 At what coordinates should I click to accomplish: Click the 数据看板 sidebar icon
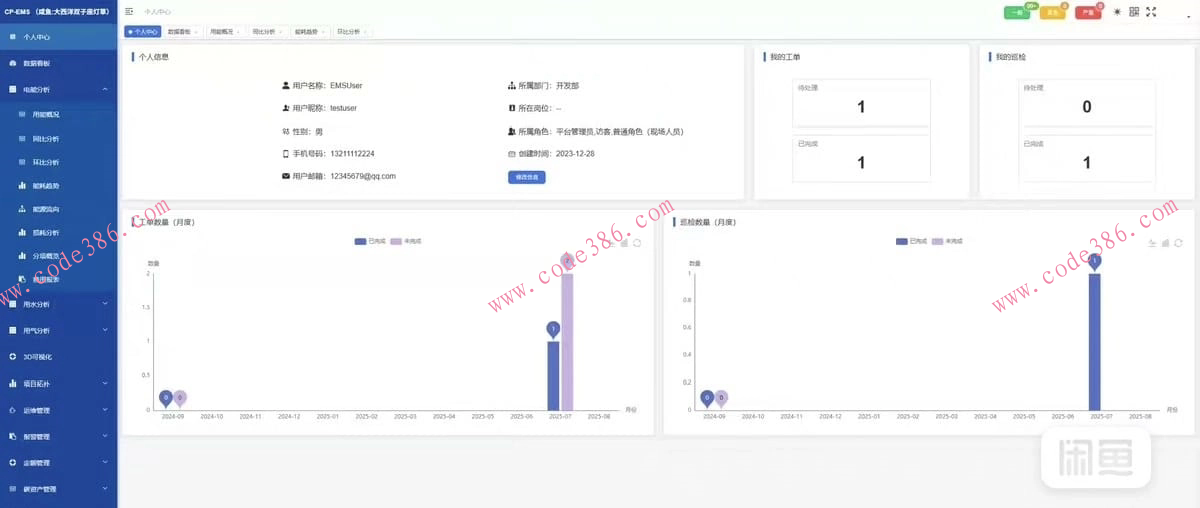click(x=13, y=63)
